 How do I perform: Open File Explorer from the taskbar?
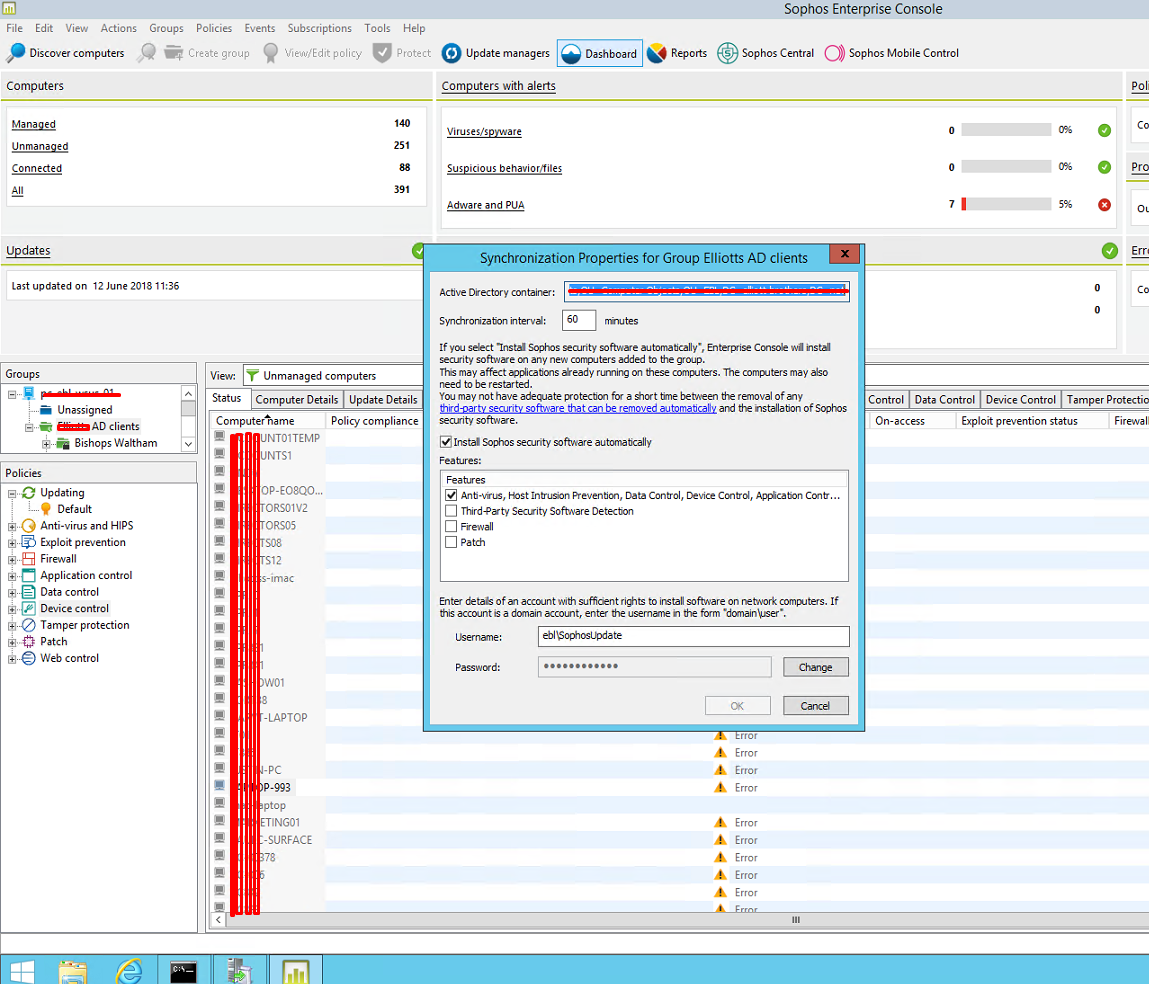pos(73,972)
